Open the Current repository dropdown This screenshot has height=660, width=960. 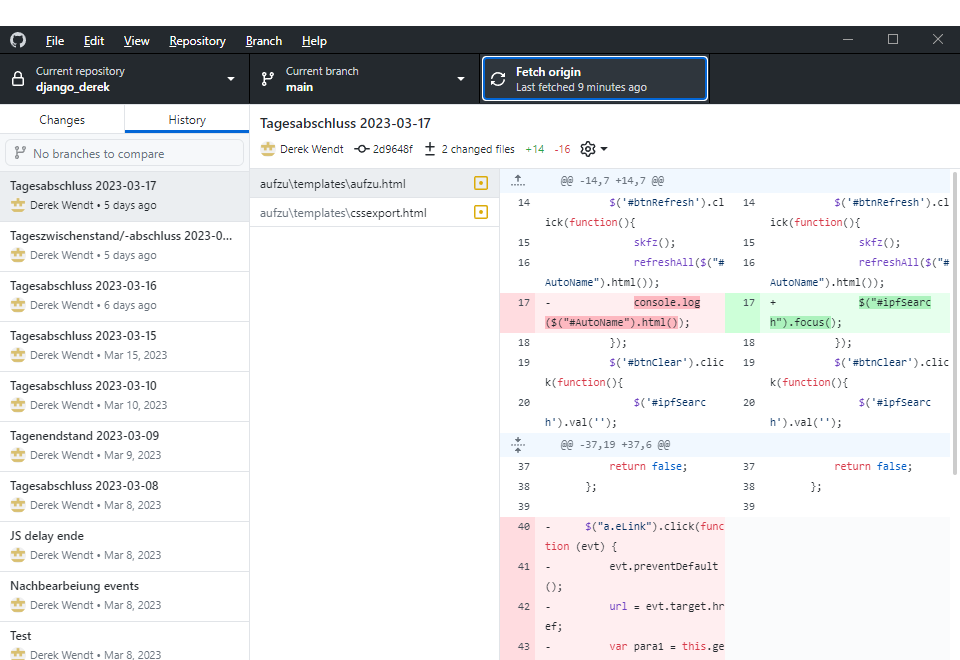124,79
